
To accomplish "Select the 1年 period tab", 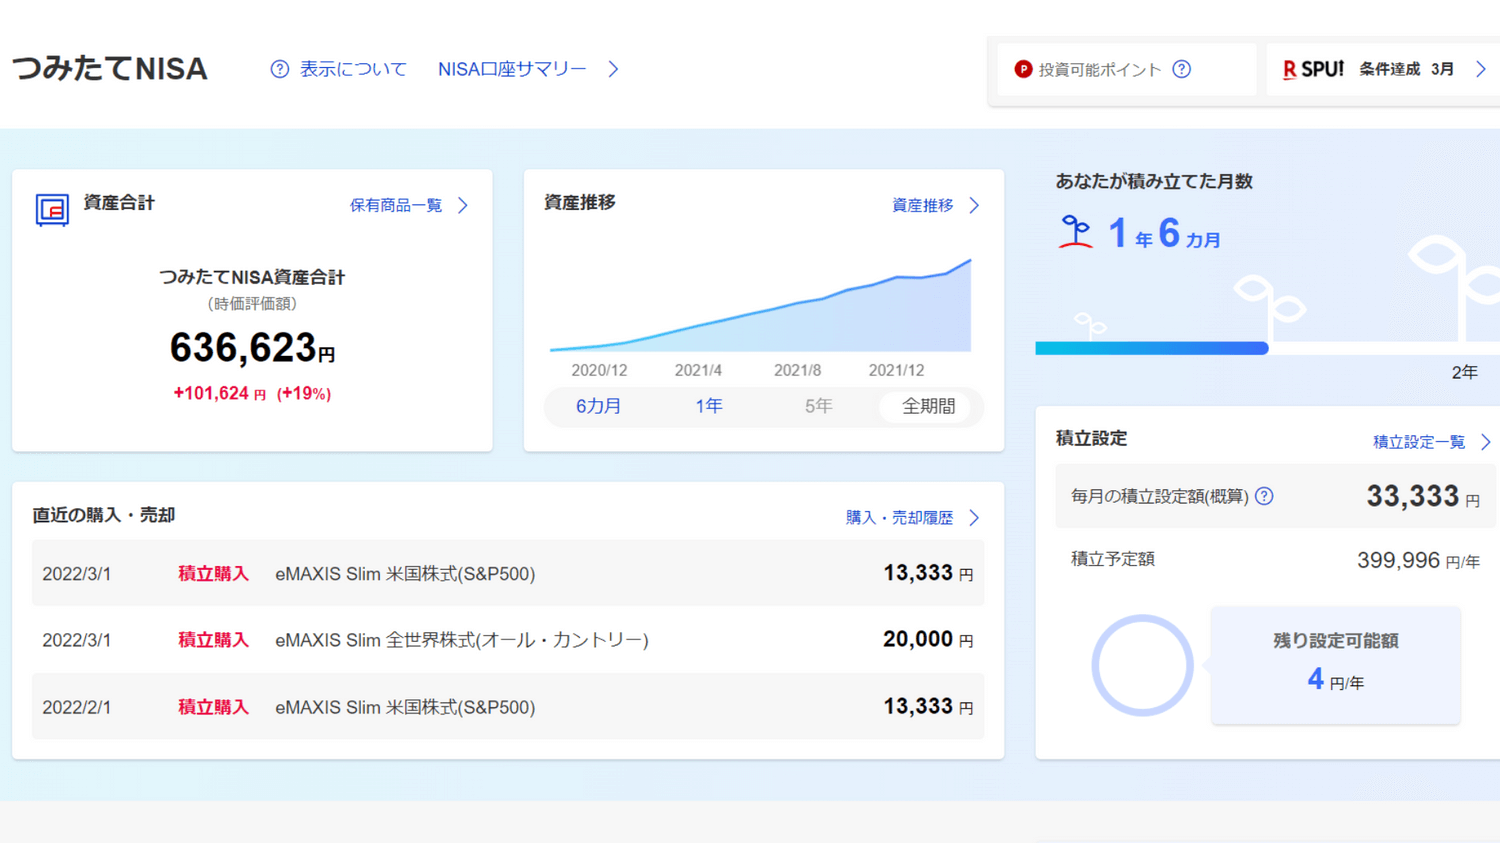I will (709, 406).
